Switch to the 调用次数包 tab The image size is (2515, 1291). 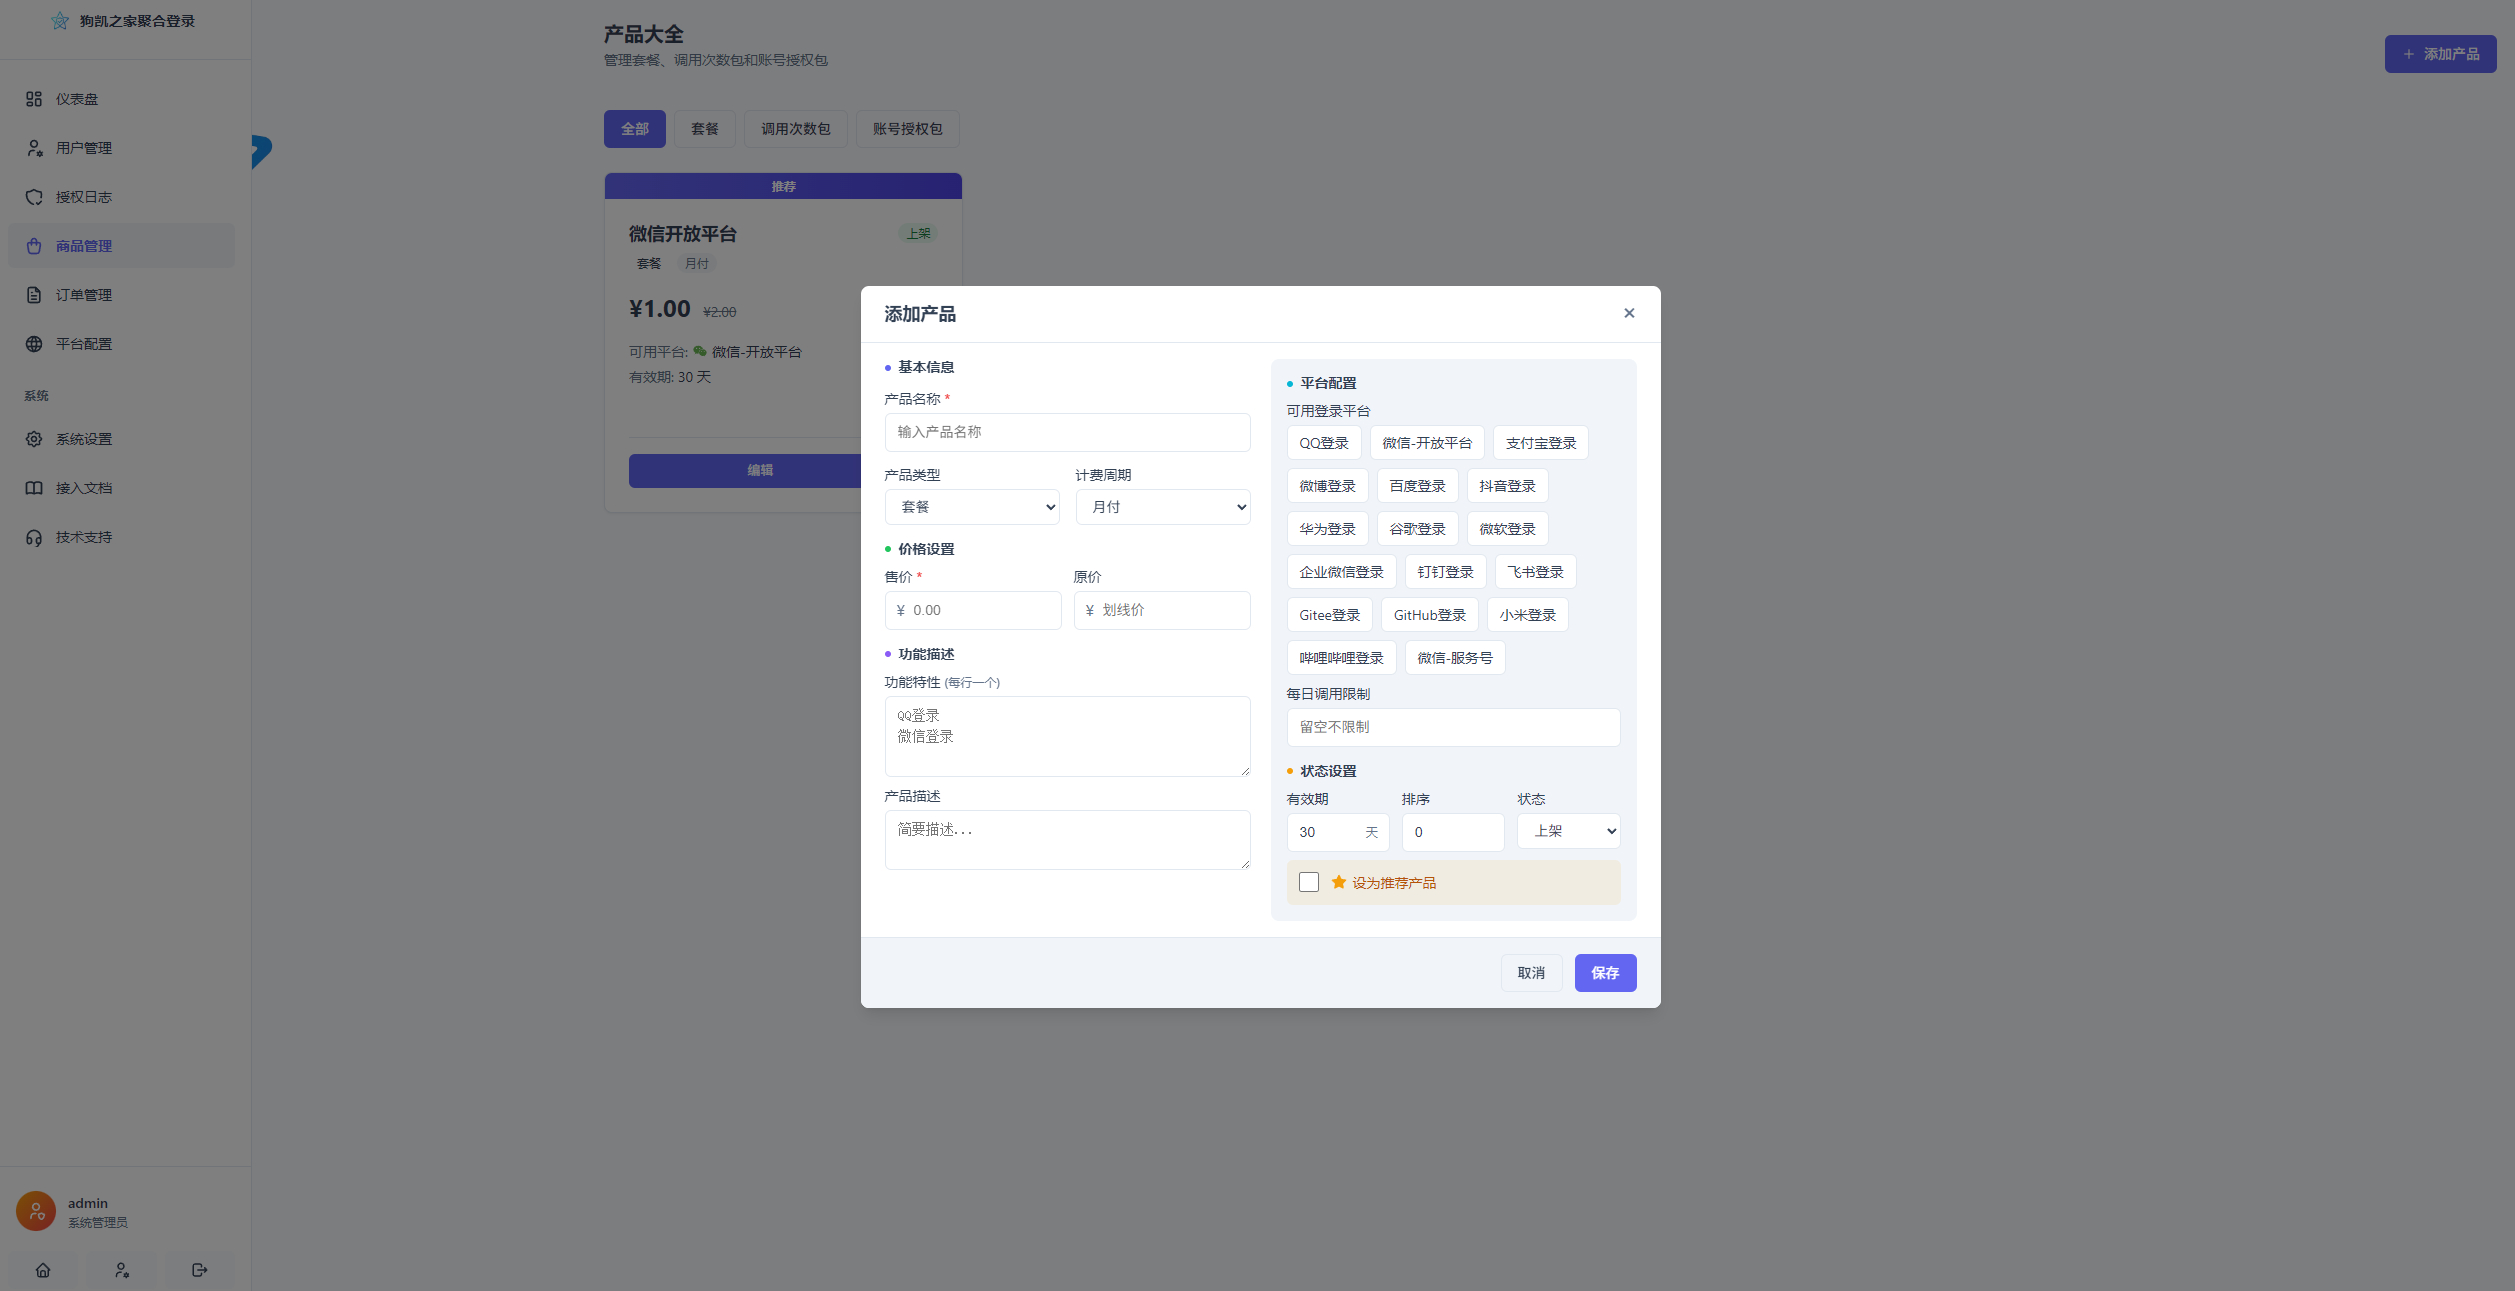coord(796,129)
